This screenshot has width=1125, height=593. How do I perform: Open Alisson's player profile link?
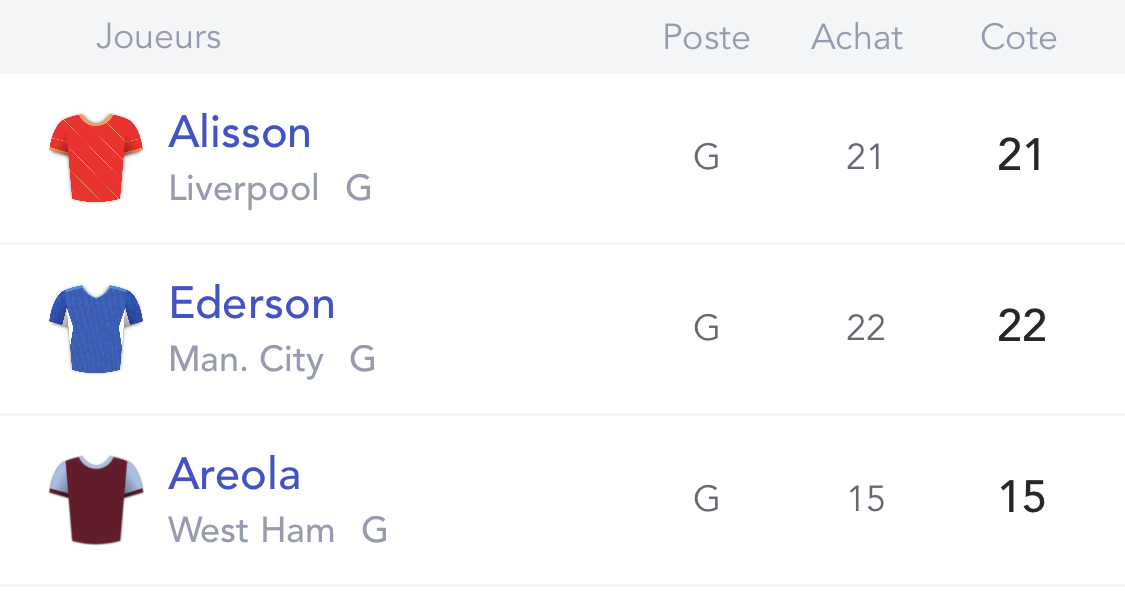point(240,133)
